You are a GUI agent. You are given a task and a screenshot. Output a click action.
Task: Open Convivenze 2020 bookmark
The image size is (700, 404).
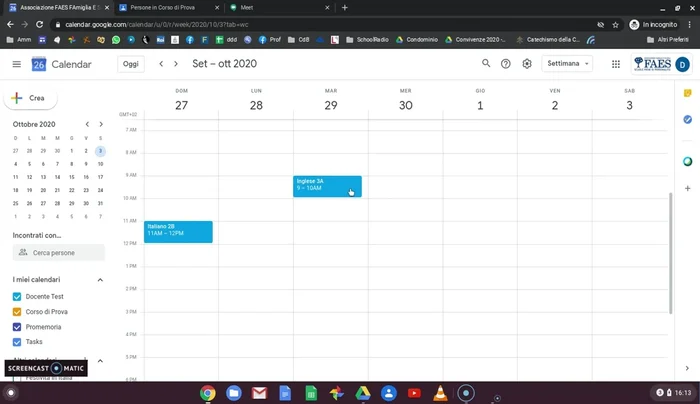tap(475, 40)
